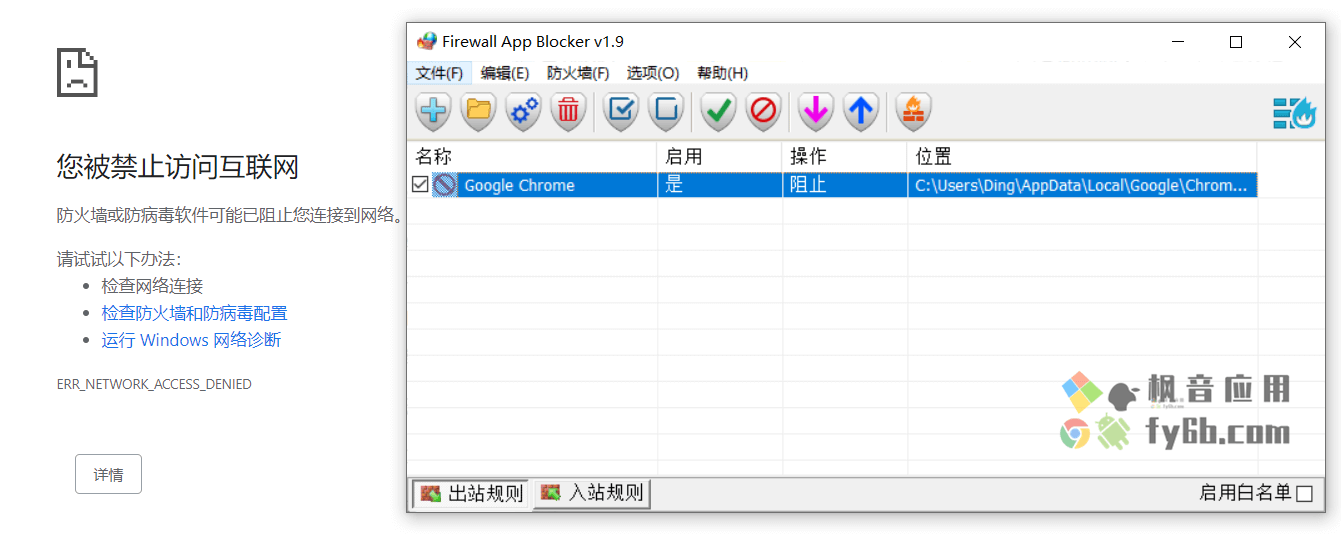Click the checked-box Enable Rule icon

tap(622, 111)
